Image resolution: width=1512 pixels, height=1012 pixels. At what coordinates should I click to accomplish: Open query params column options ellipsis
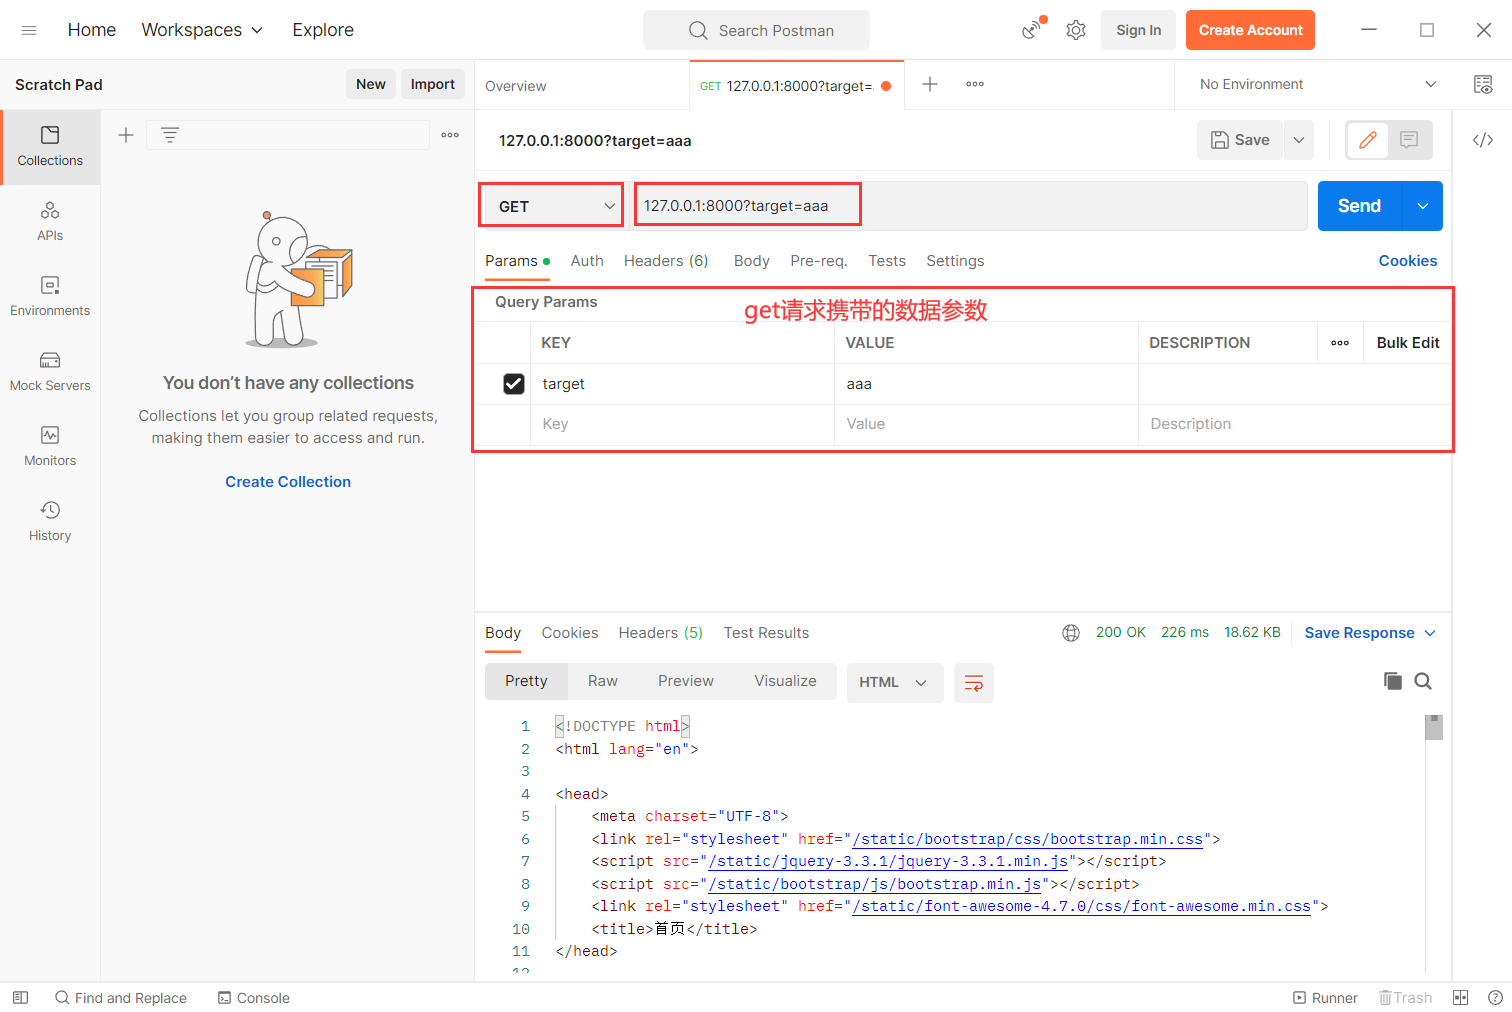coord(1340,343)
